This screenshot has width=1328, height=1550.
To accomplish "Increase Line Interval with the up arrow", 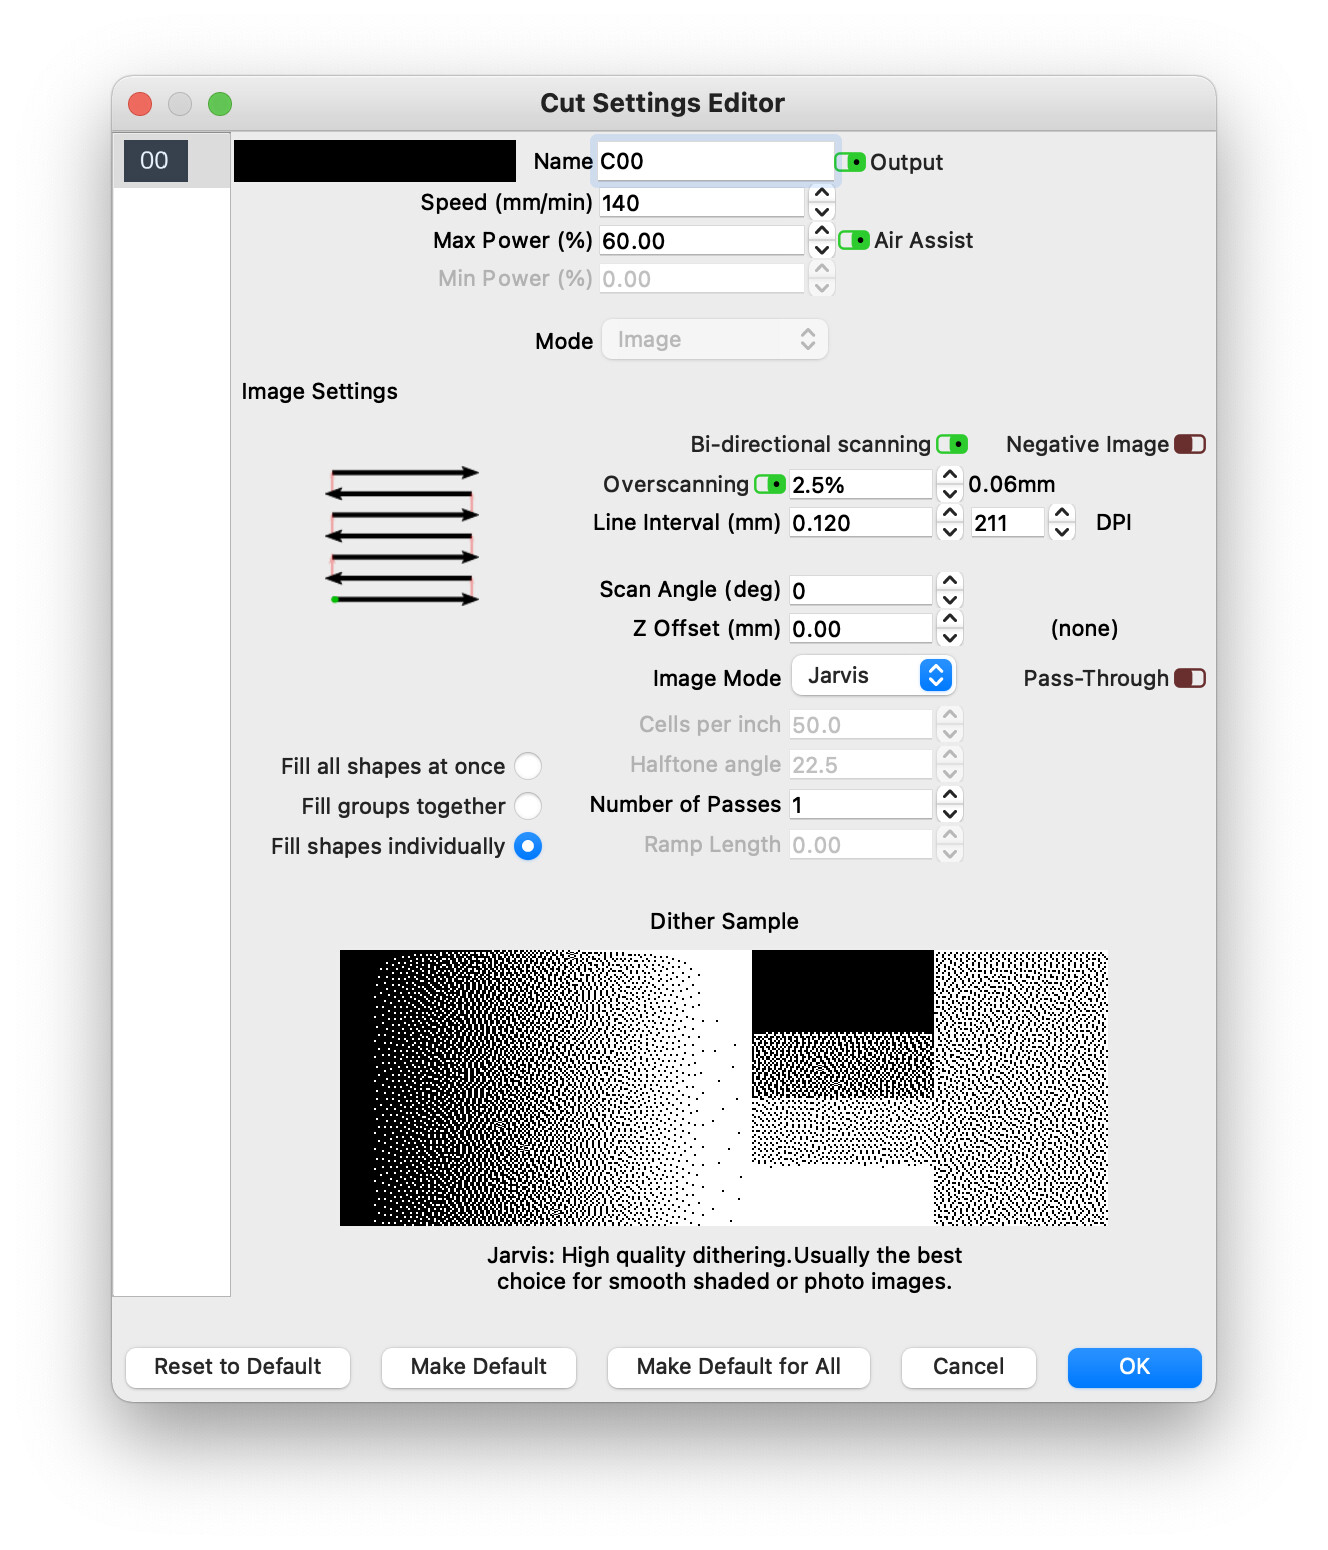I will tap(950, 513).
